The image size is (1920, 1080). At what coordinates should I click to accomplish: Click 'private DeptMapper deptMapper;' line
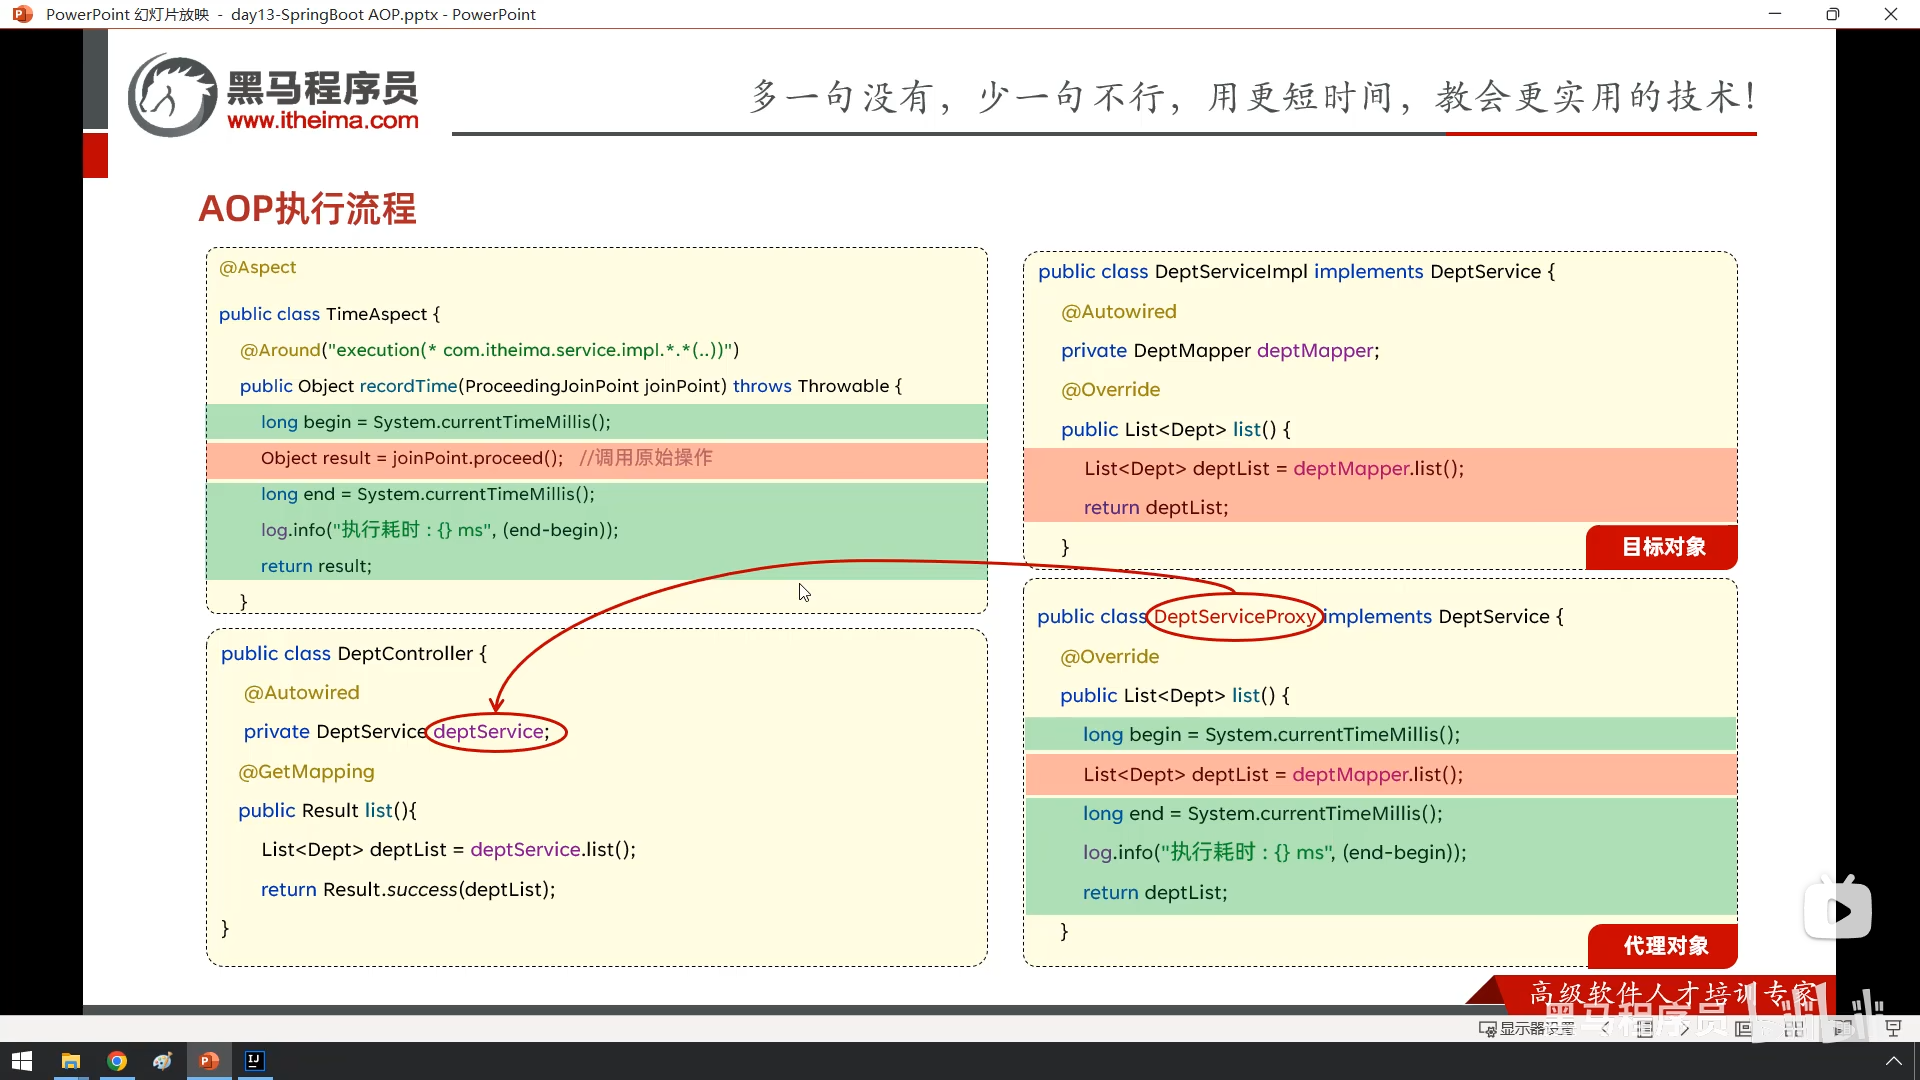coord(1220,351)
